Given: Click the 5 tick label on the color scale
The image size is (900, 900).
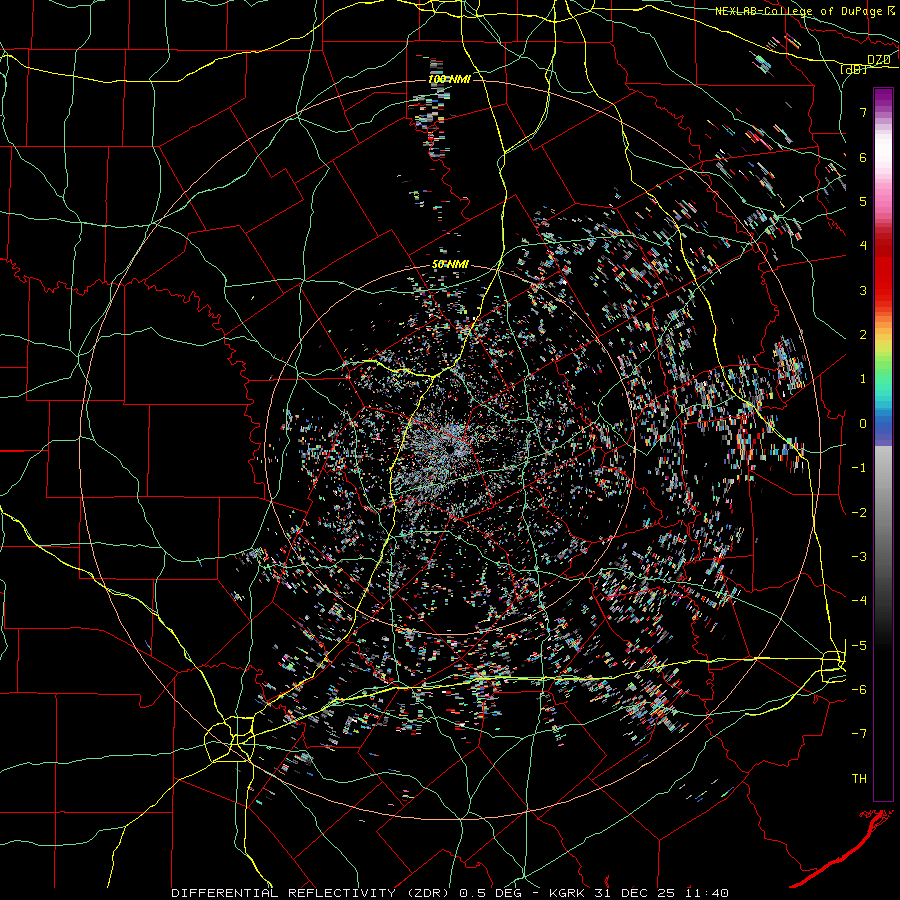Looking at the screenshot, I should [863, 202].
